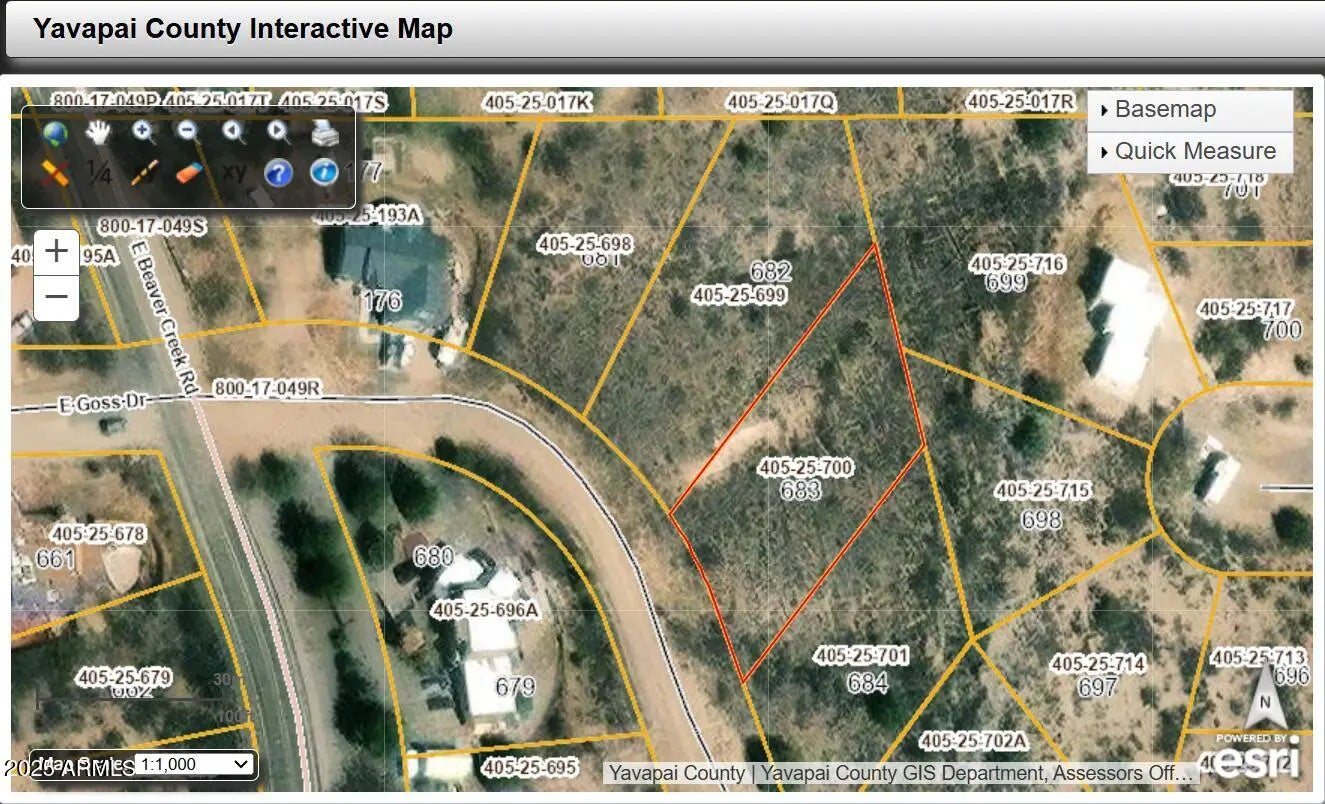
Task: Select the pencil draw line tool
Action: (x=144, y=173)
